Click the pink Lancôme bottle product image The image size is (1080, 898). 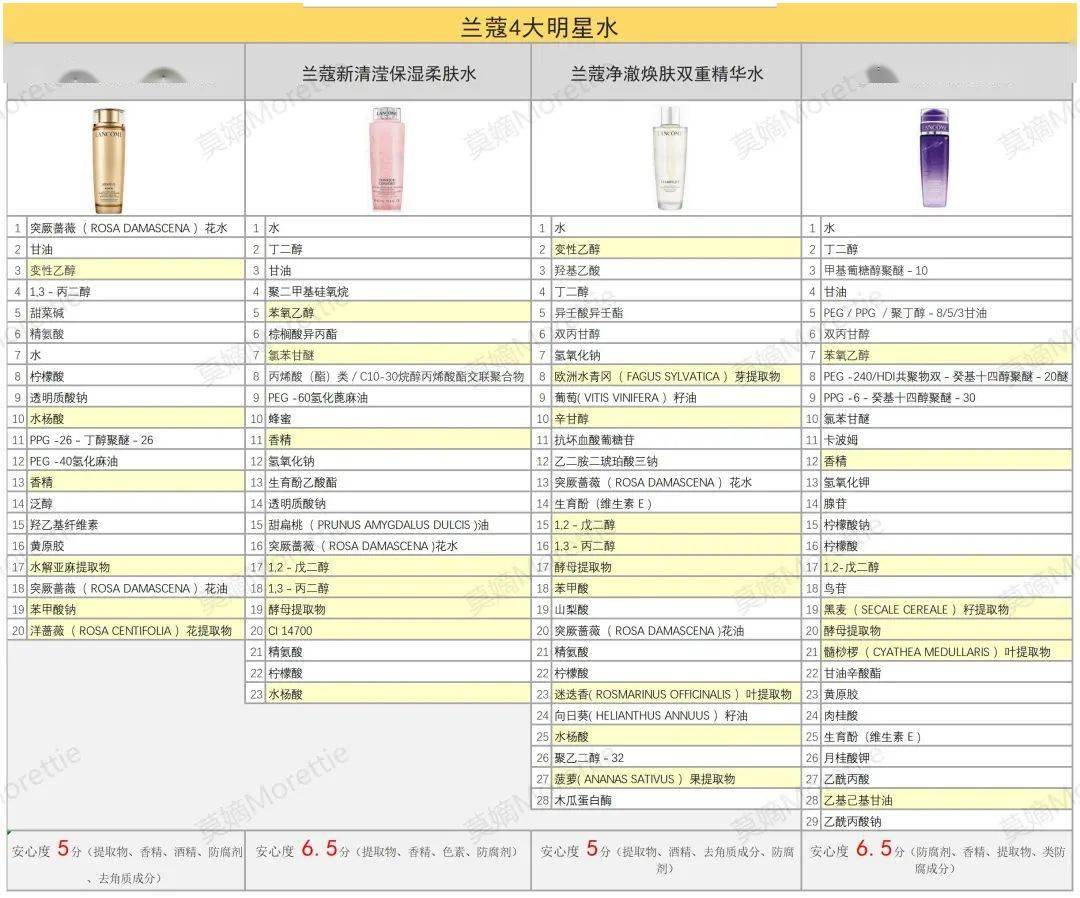386,159
